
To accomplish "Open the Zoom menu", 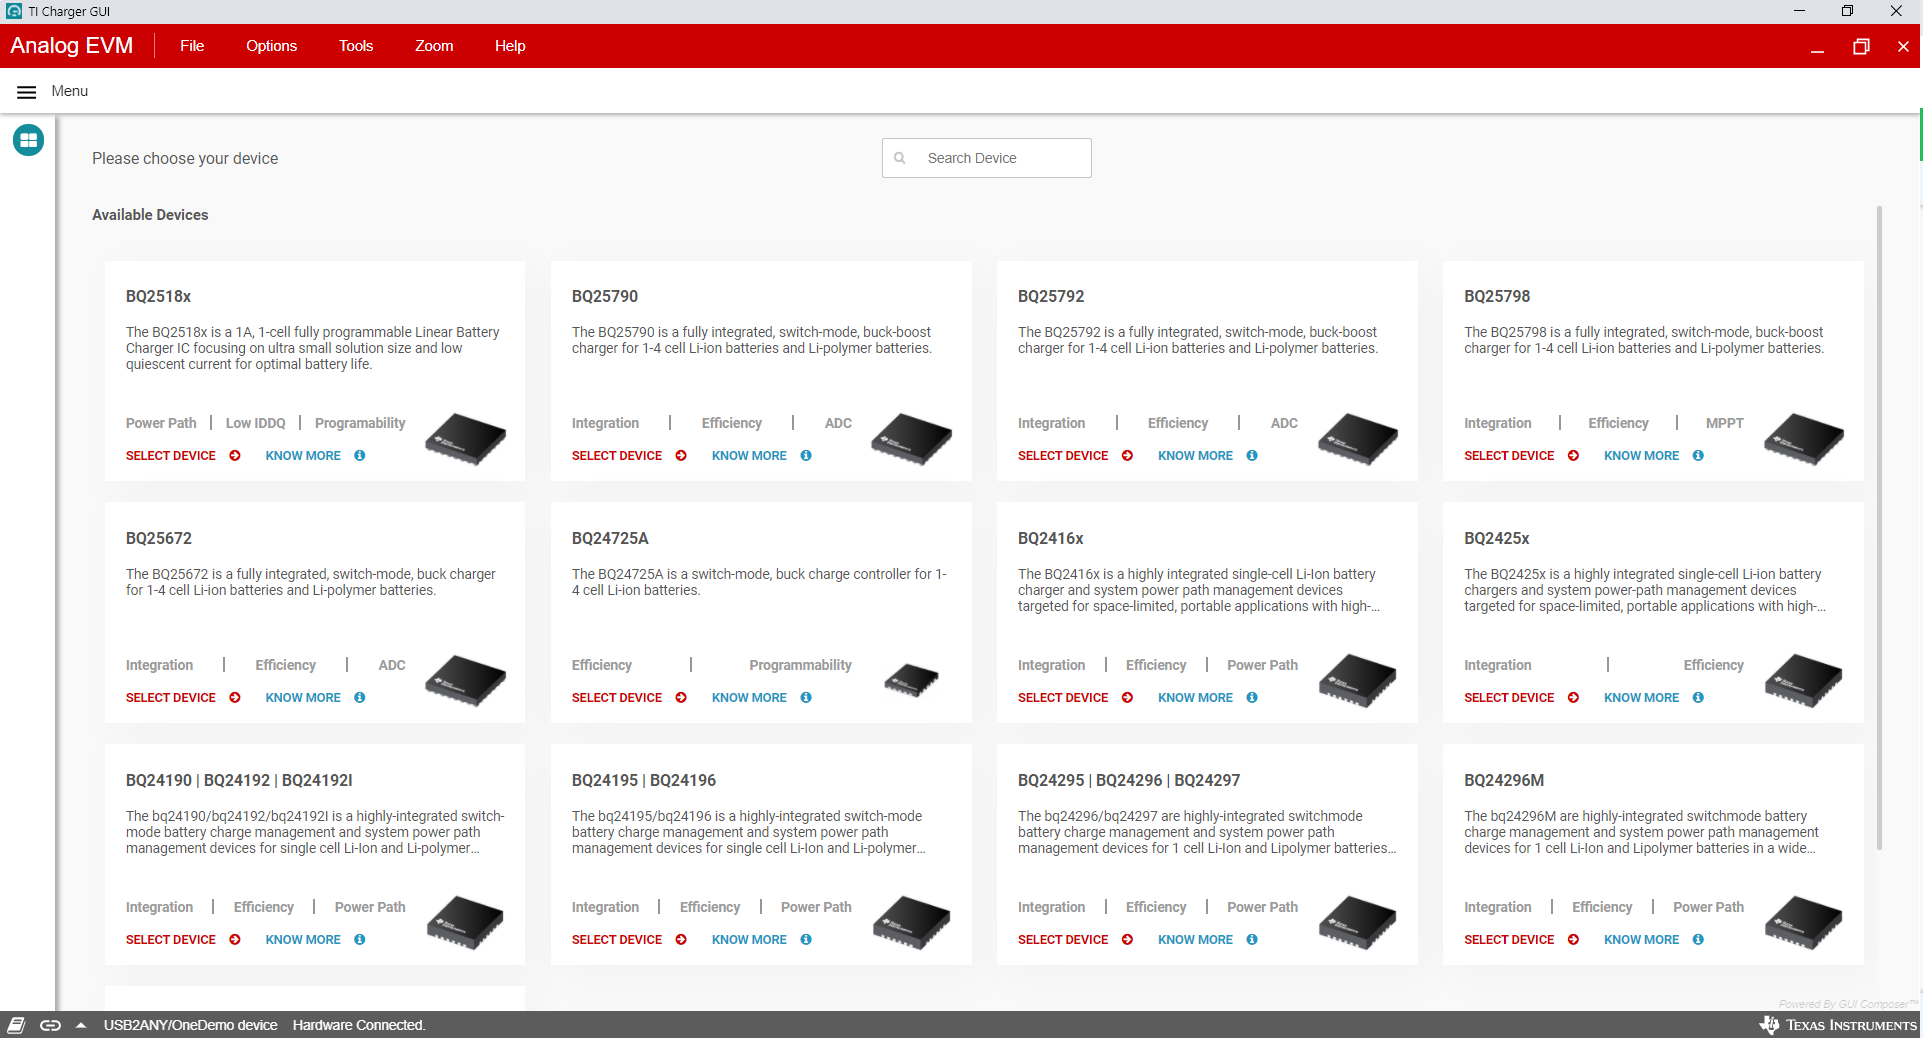I will (x=433, y=46).
